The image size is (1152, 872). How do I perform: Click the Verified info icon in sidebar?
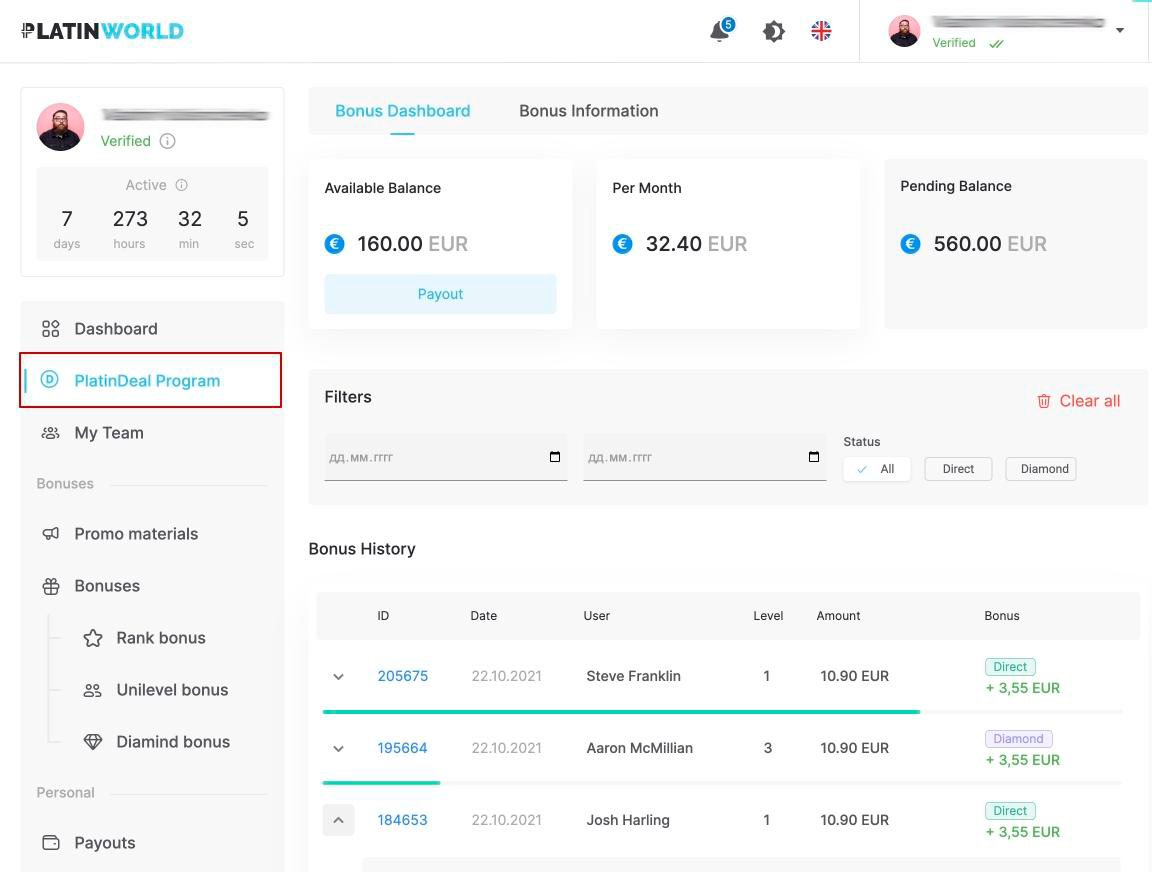tap(168, 141)
